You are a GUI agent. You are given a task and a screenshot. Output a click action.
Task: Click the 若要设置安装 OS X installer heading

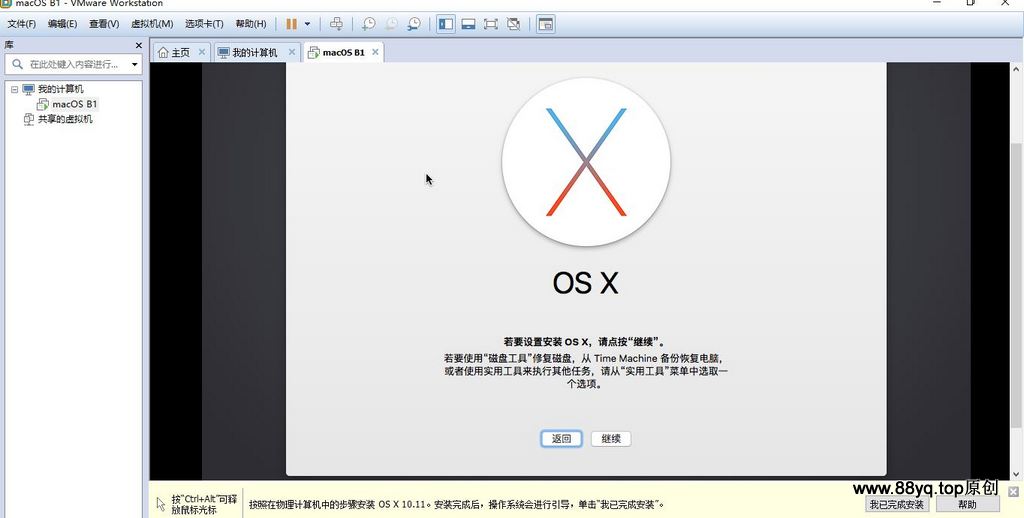tap(585, 341)
